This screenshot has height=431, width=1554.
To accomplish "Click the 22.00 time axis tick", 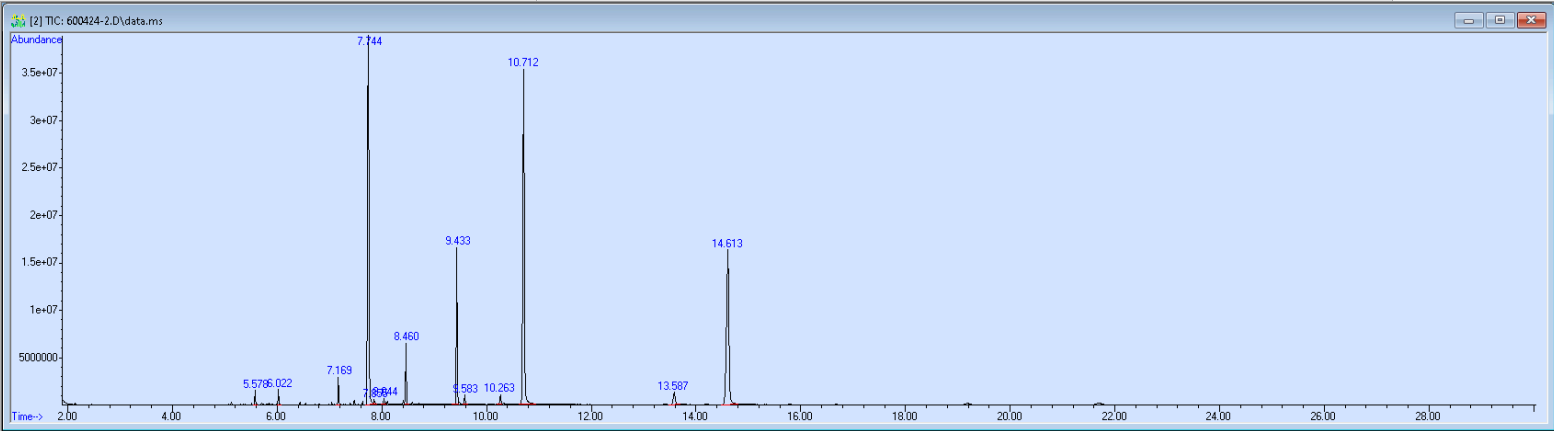I will [x=1114, y=415].
